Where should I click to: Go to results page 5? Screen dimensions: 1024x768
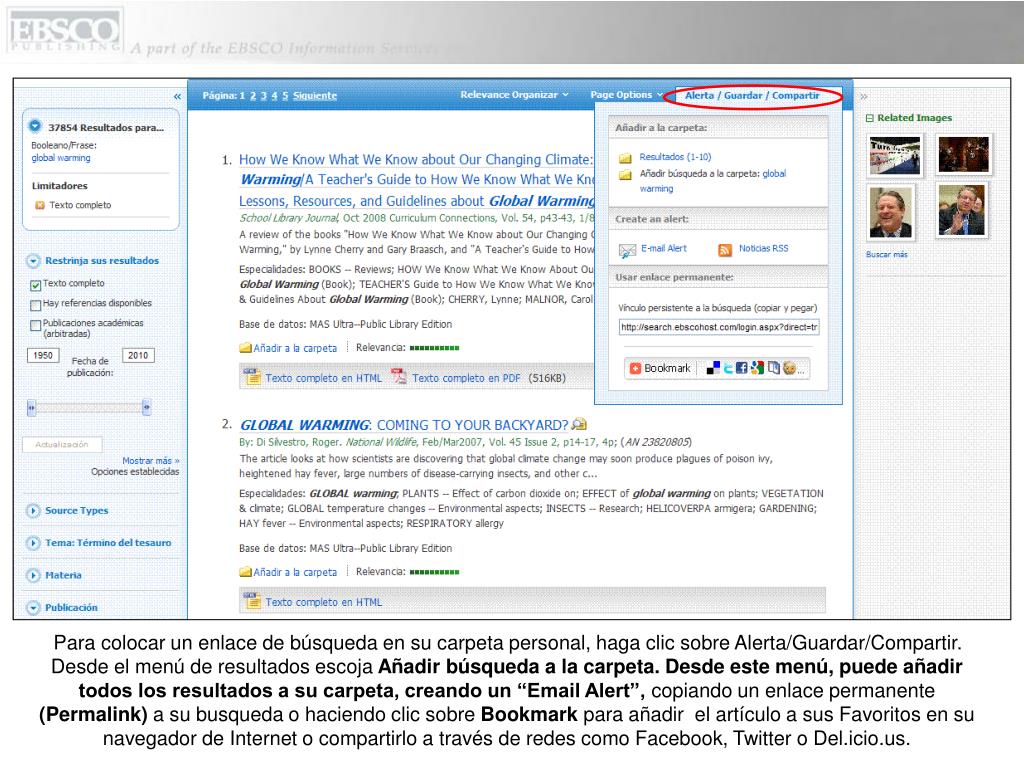point(285,96)
